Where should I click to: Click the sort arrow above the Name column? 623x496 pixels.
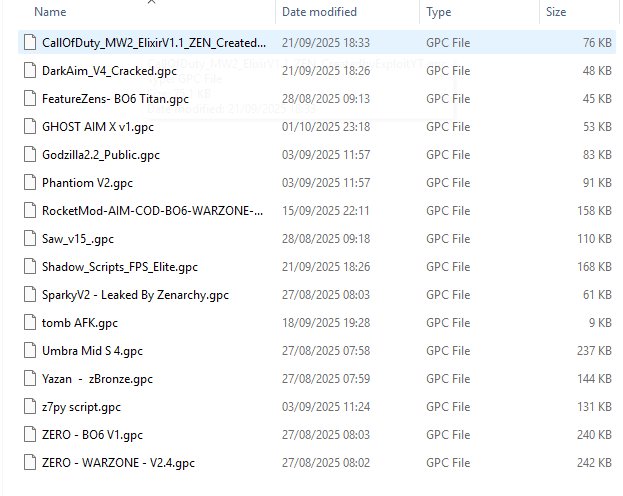[x=151, y=2]
